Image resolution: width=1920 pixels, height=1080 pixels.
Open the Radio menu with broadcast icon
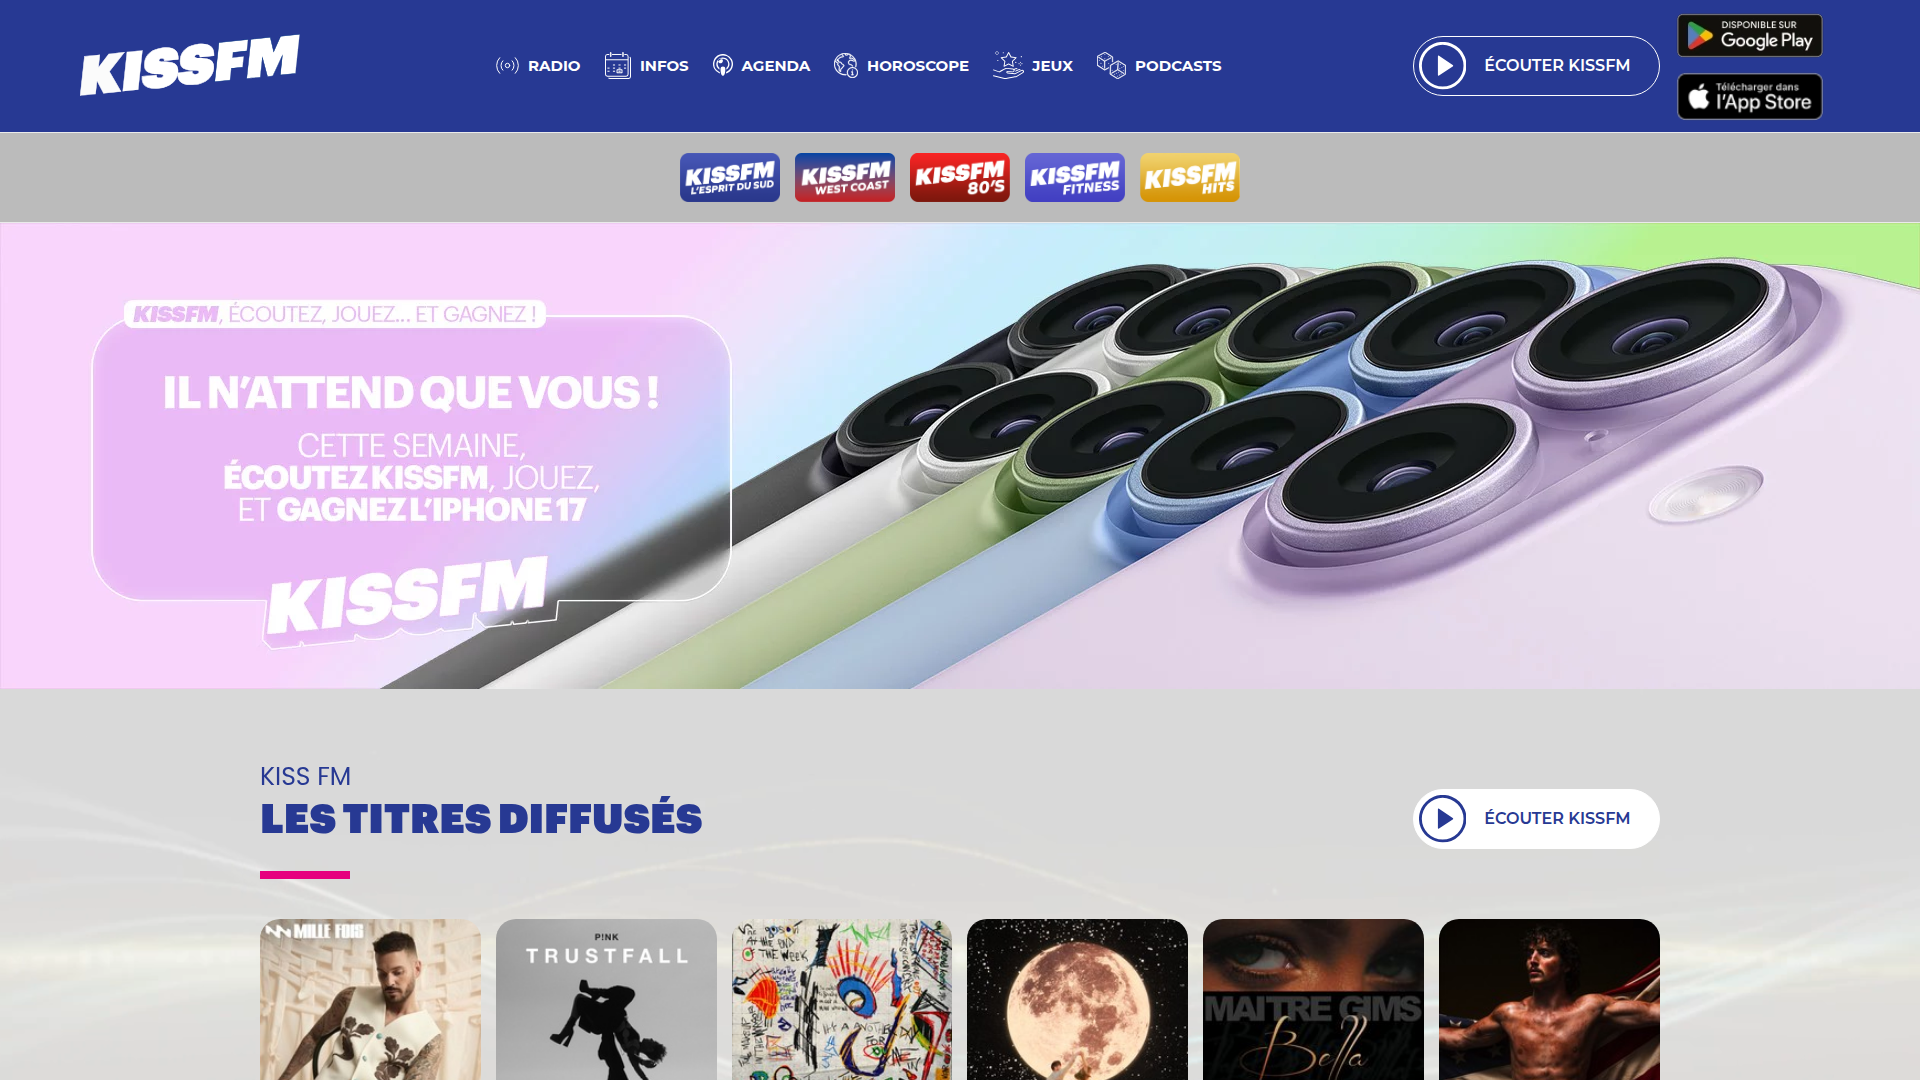tap(538, 66)
